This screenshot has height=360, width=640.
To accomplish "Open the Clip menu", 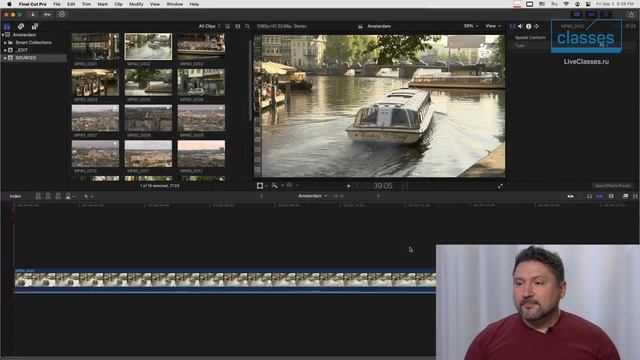I will (x=118, y=4).
